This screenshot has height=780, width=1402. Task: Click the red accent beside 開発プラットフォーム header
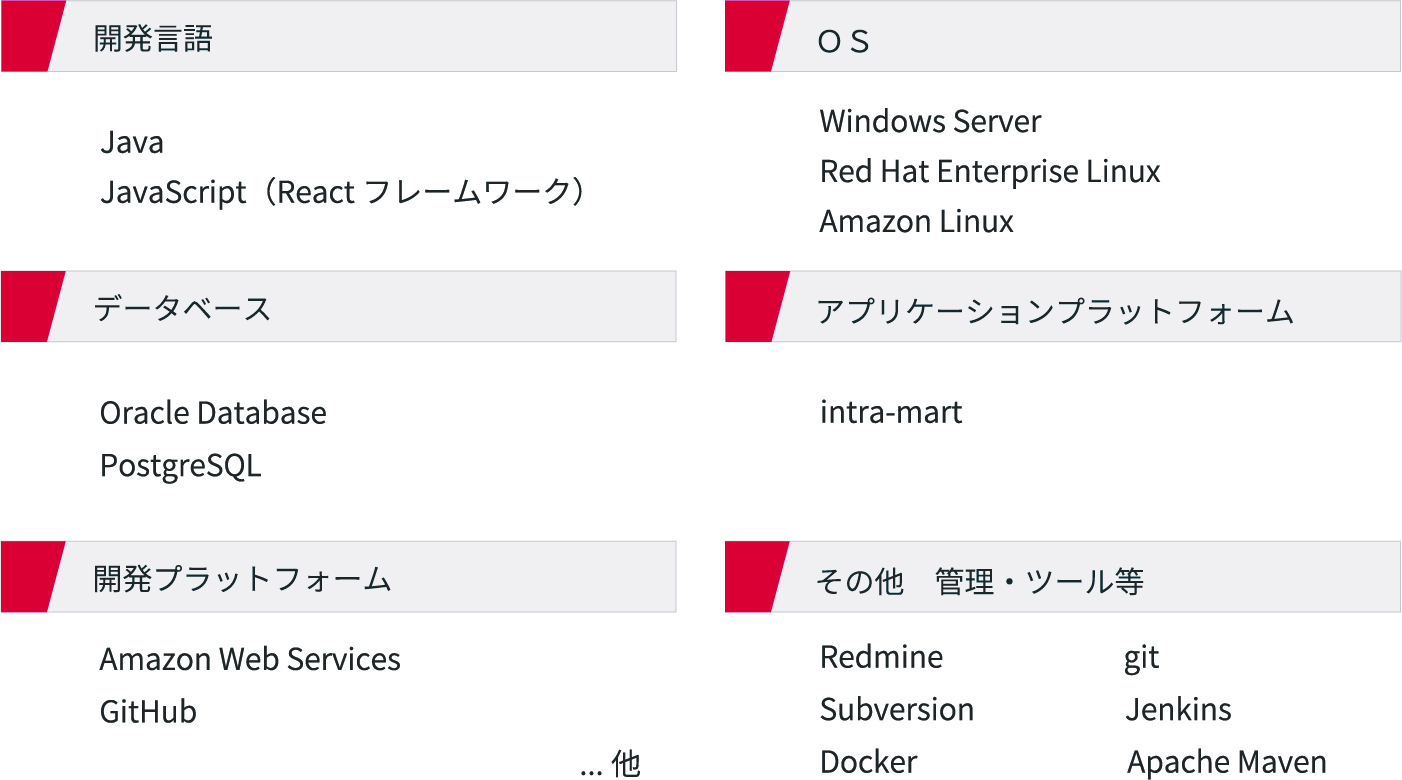28,577
